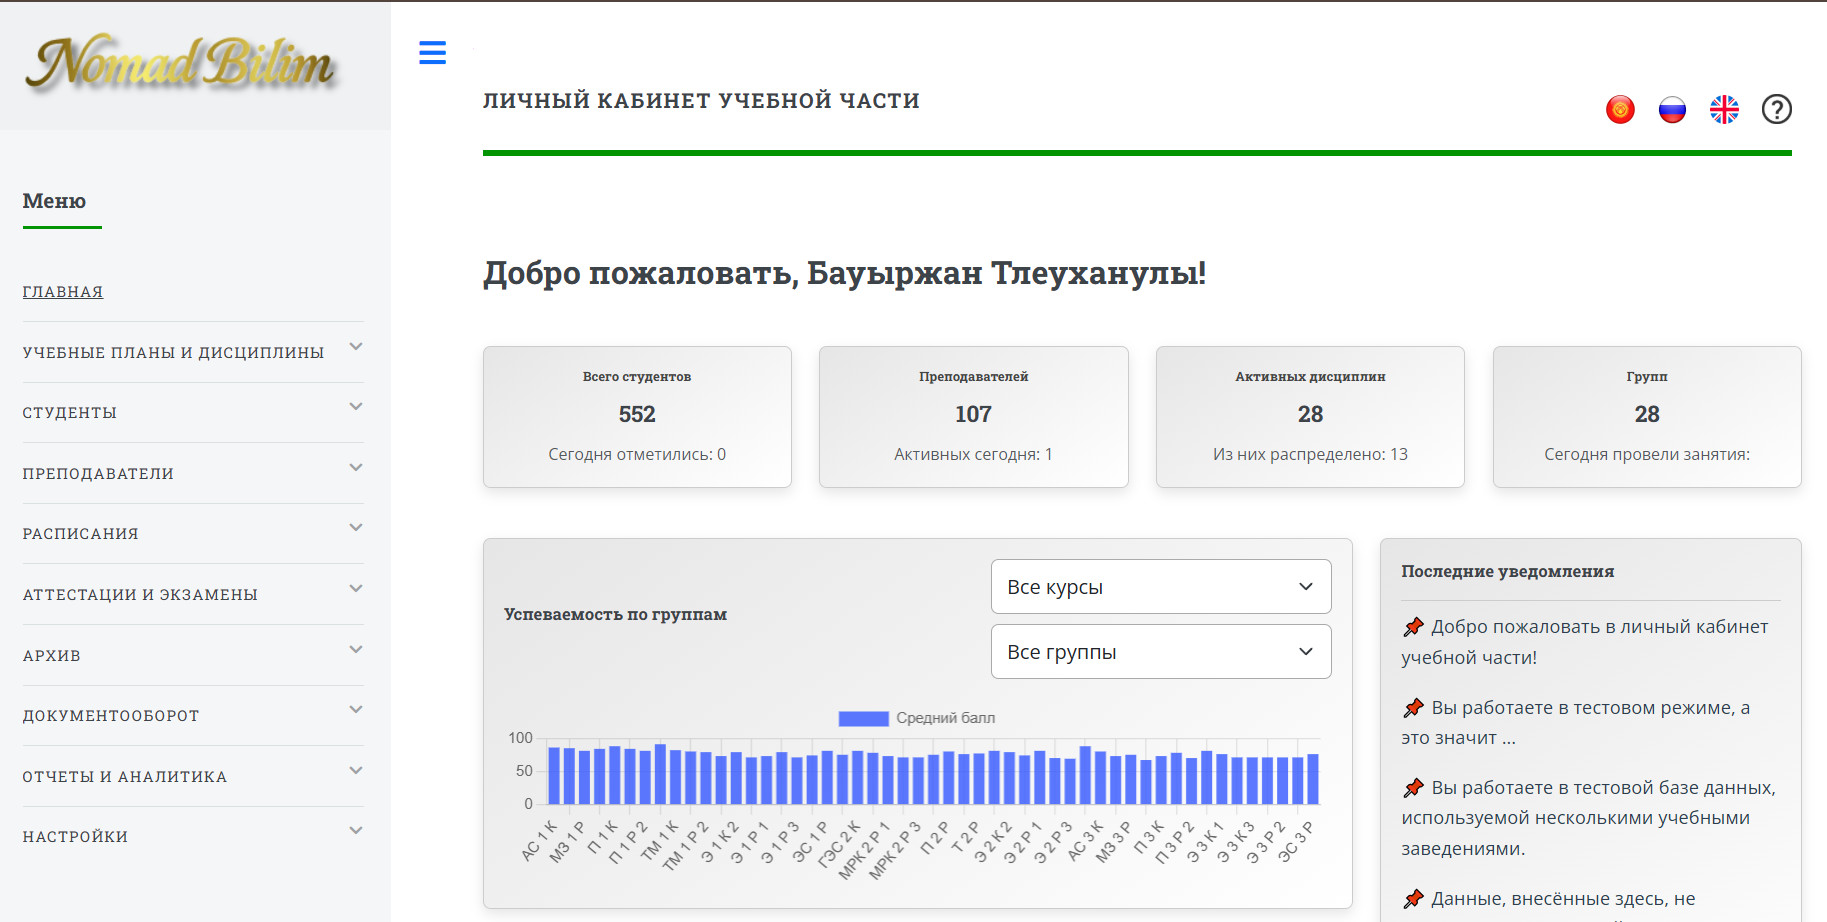Click the Nomad Bilim logo
The width and height of the screenshot is (1827, 922).
(181, 64)
